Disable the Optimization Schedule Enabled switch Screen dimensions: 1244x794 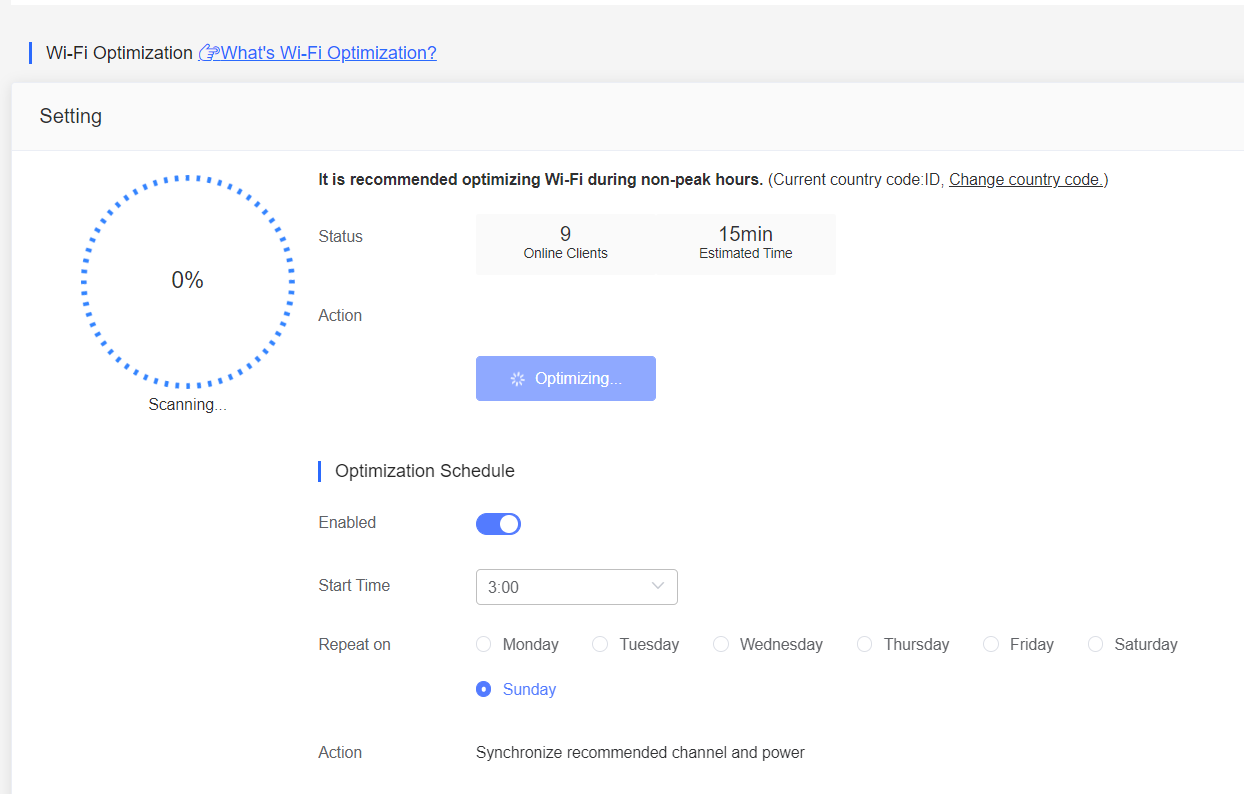498,524
